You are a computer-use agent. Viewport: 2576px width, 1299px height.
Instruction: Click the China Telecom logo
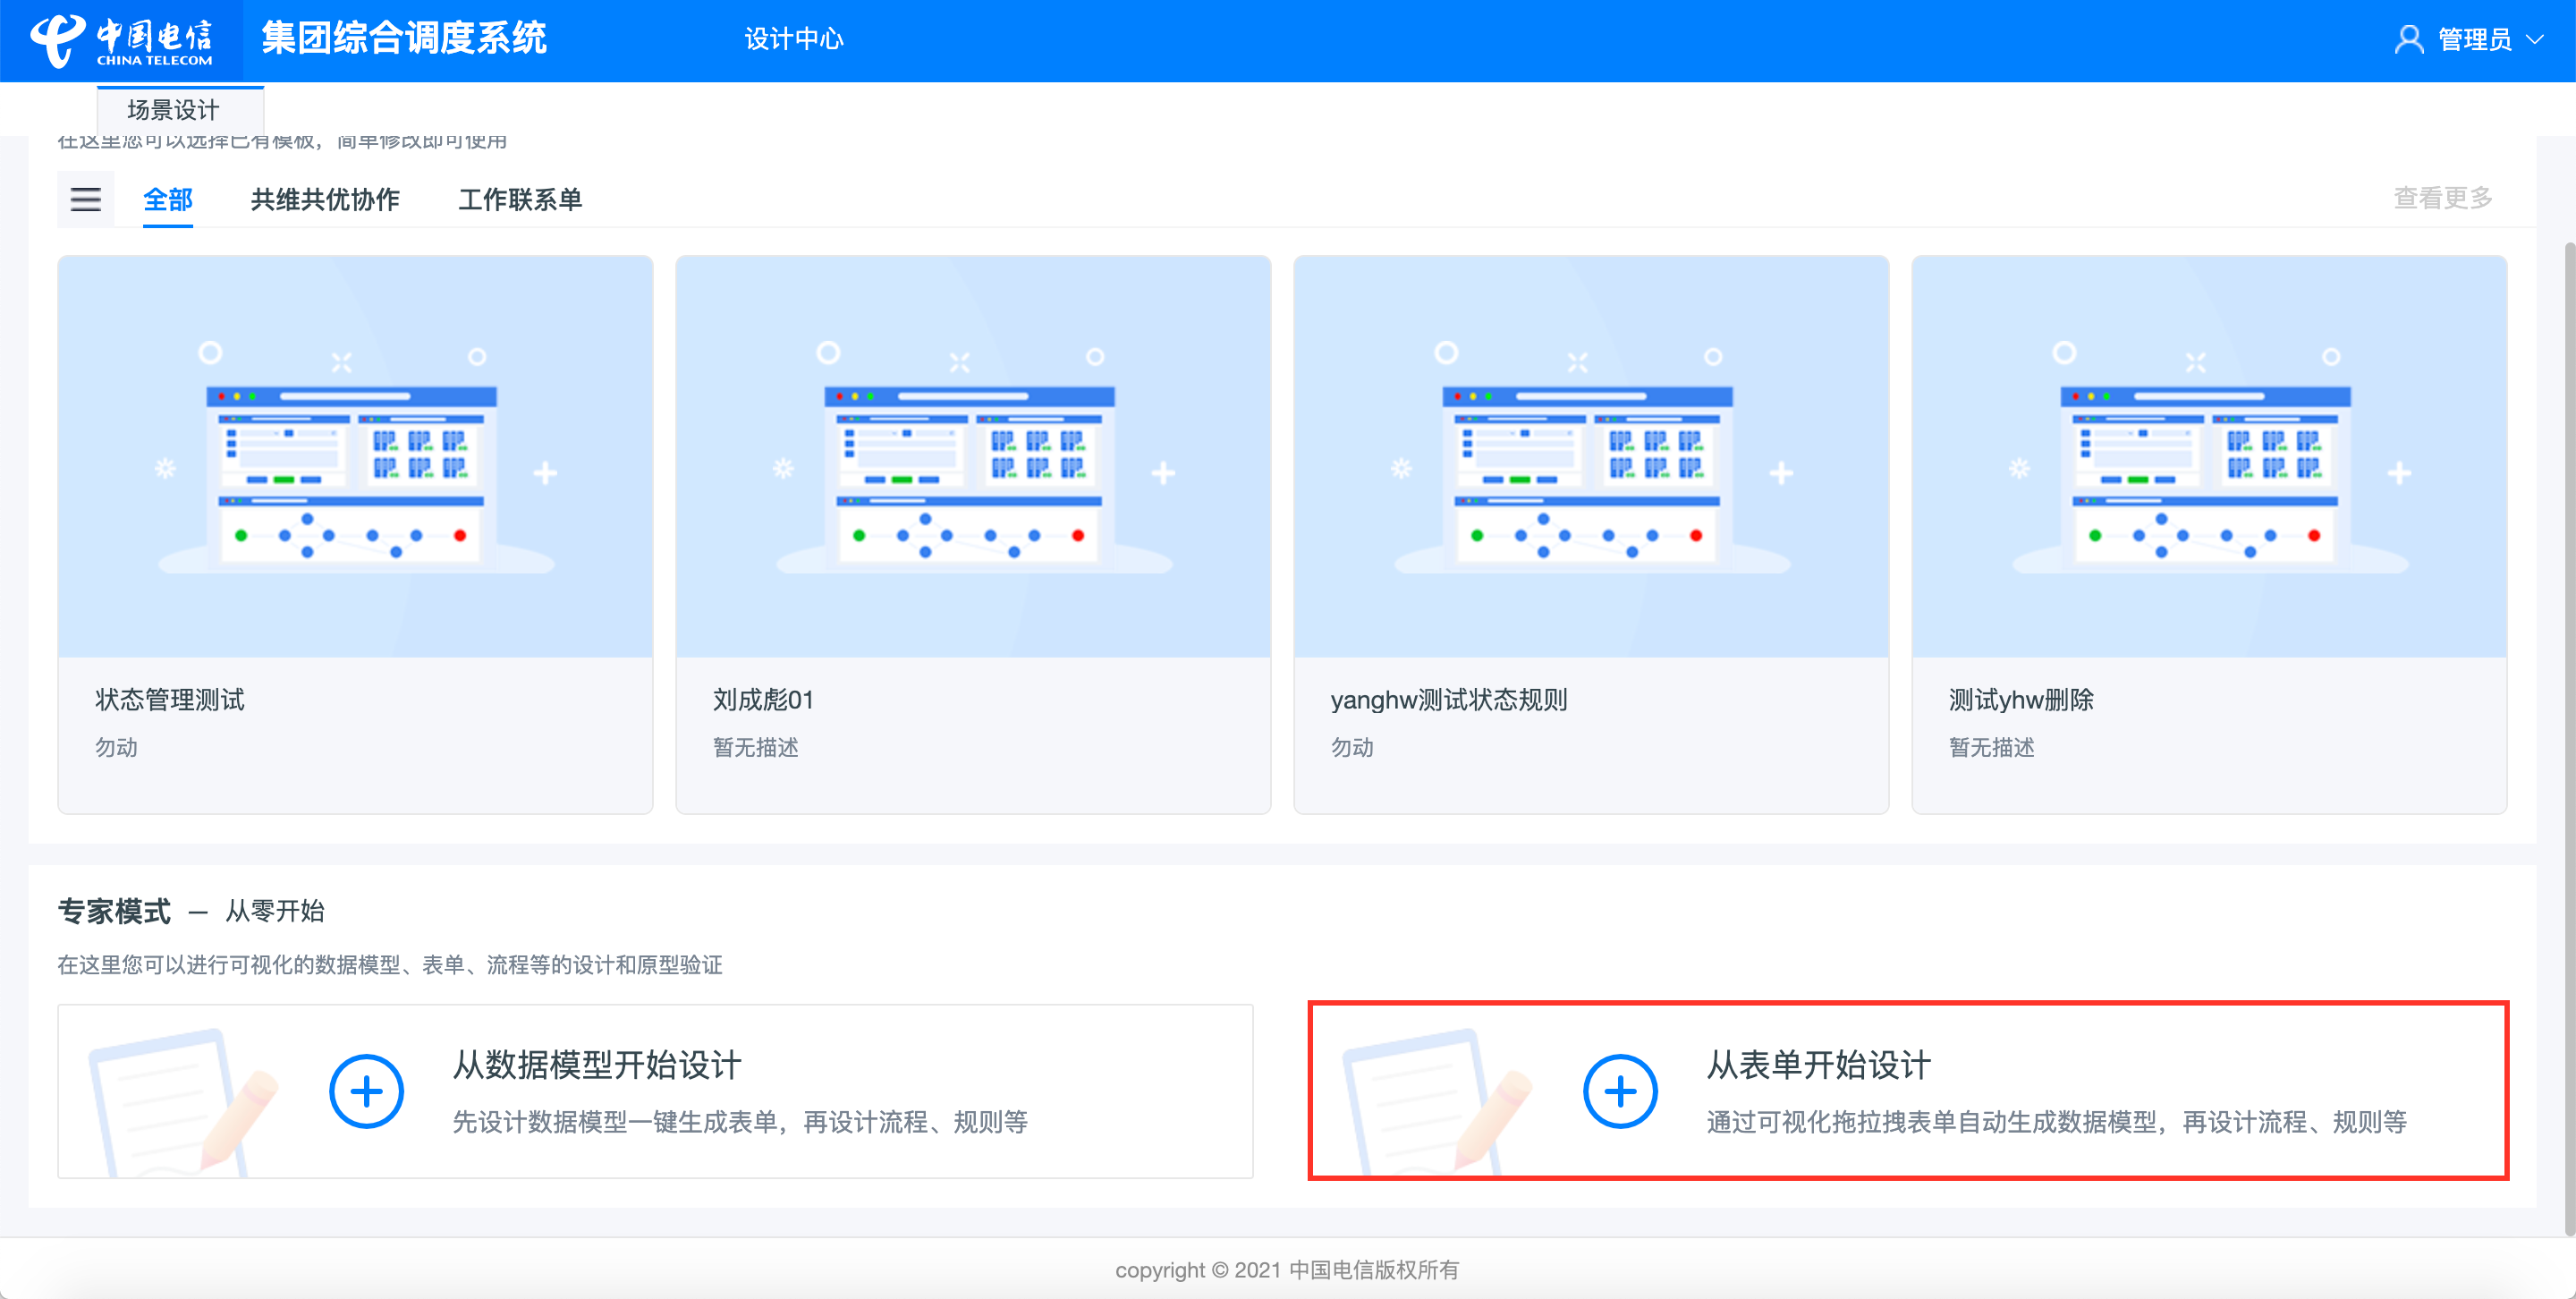121,40
